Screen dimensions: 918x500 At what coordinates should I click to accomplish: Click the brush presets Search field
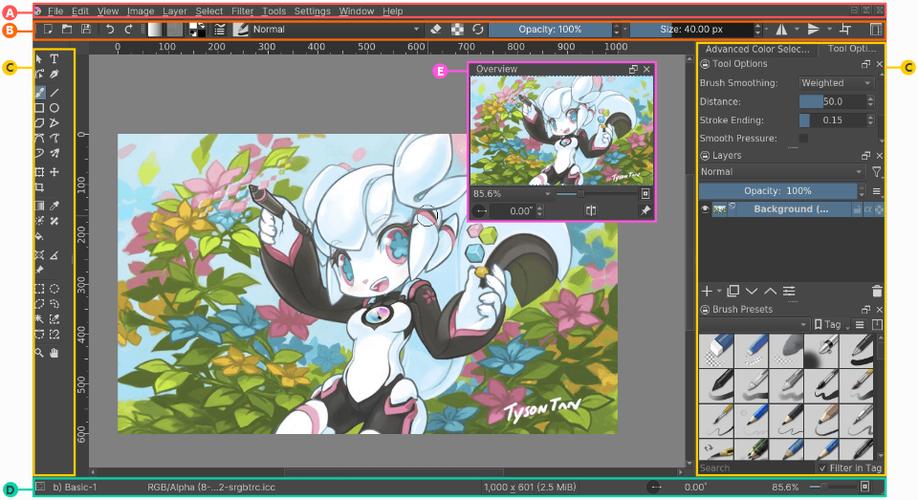pyautogui.click(x=755, y=468)
